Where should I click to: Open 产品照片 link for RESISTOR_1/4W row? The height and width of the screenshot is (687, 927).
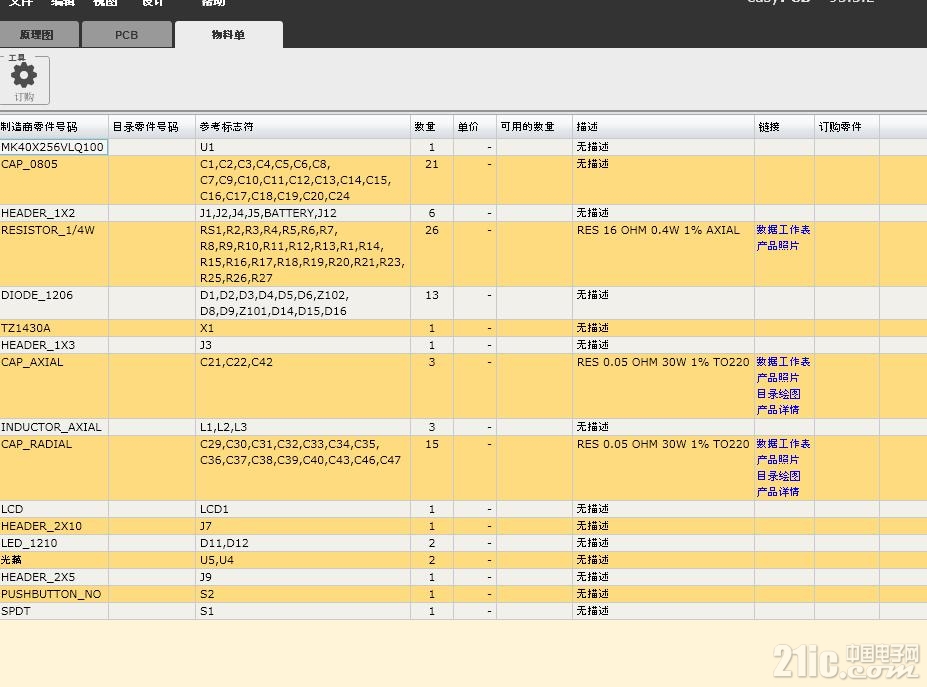click(x=778, y=246)
